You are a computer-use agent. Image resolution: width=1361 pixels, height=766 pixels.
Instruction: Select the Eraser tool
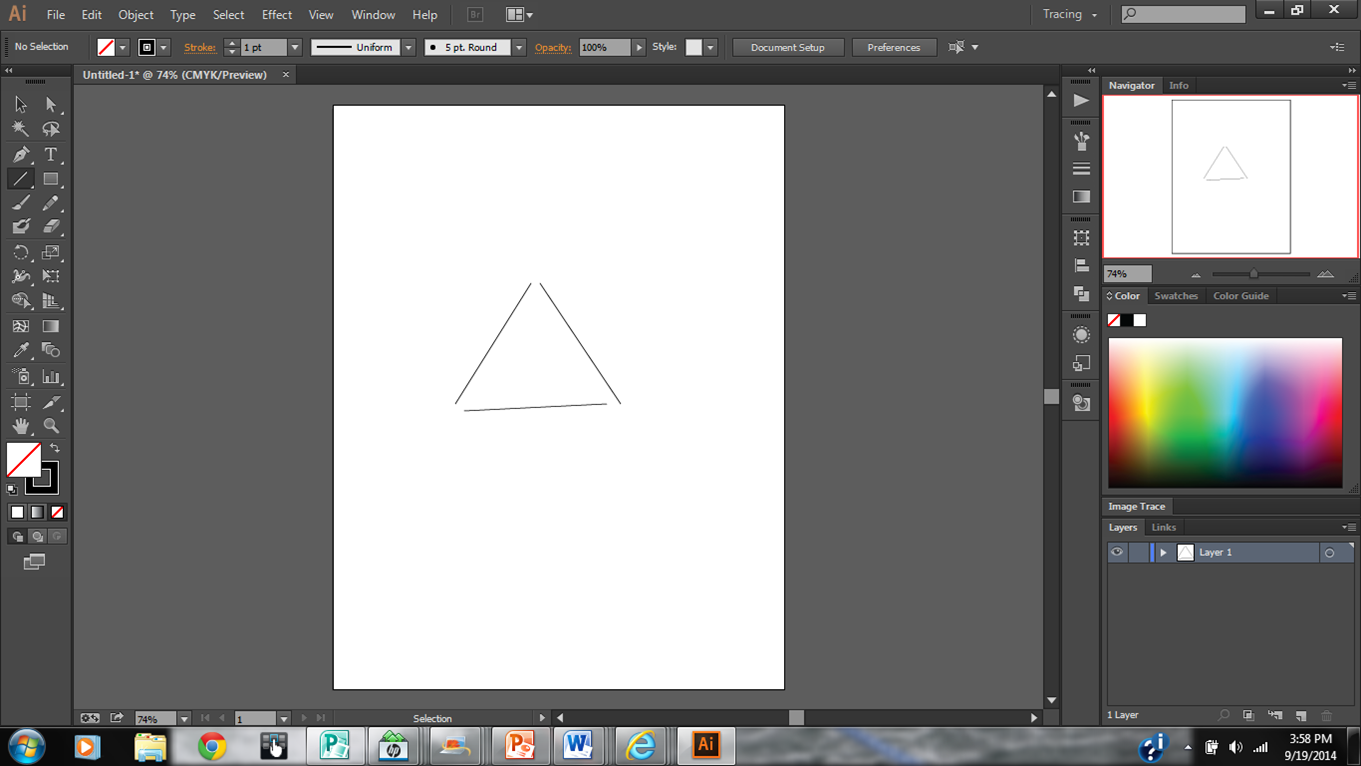tap(51, 227)
